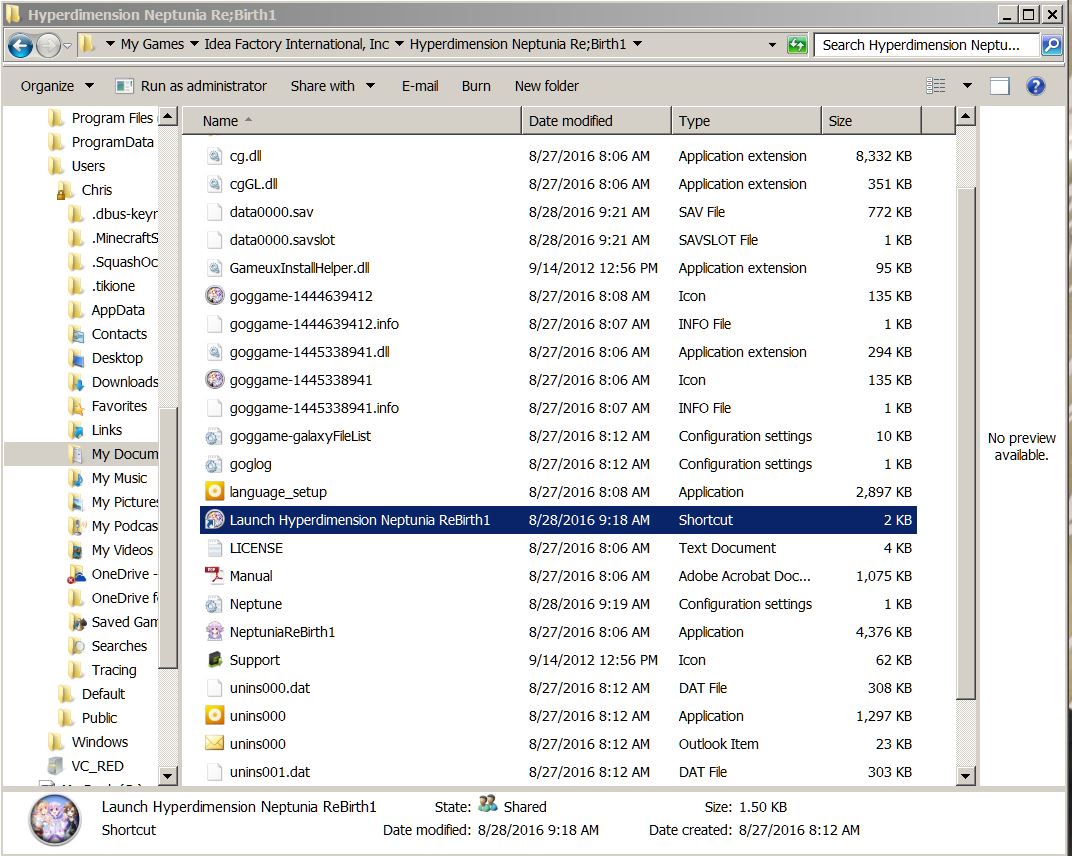Click Idea Factory International, Inc in address bar
Image resolution: width=1072 pixels, height=856 pixels.
296,44
